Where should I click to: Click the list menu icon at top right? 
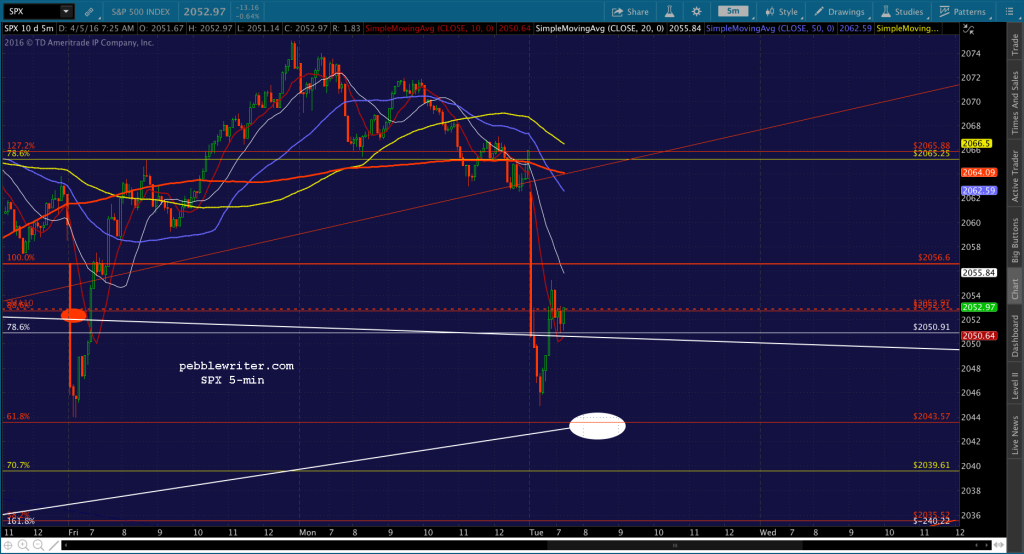point(1009,12)
